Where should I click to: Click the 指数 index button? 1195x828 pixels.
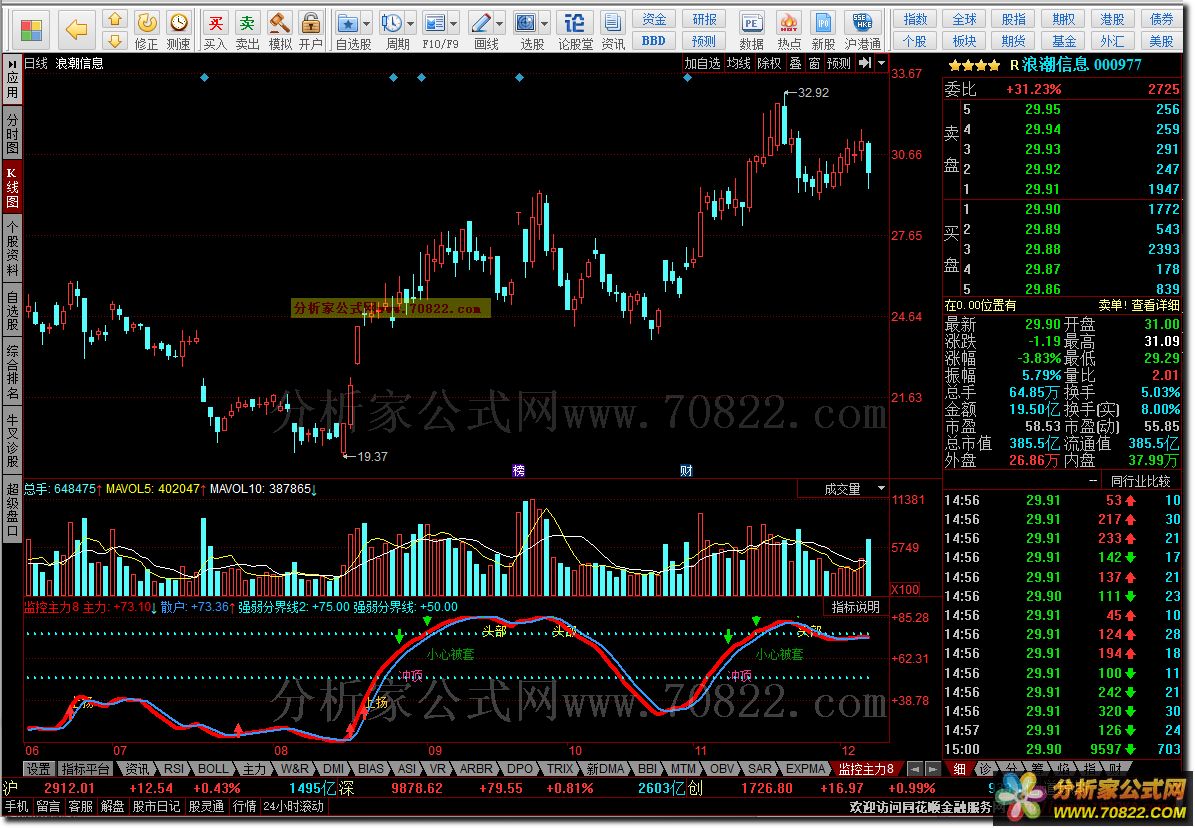pyautogui.click(x=915, y=20)
